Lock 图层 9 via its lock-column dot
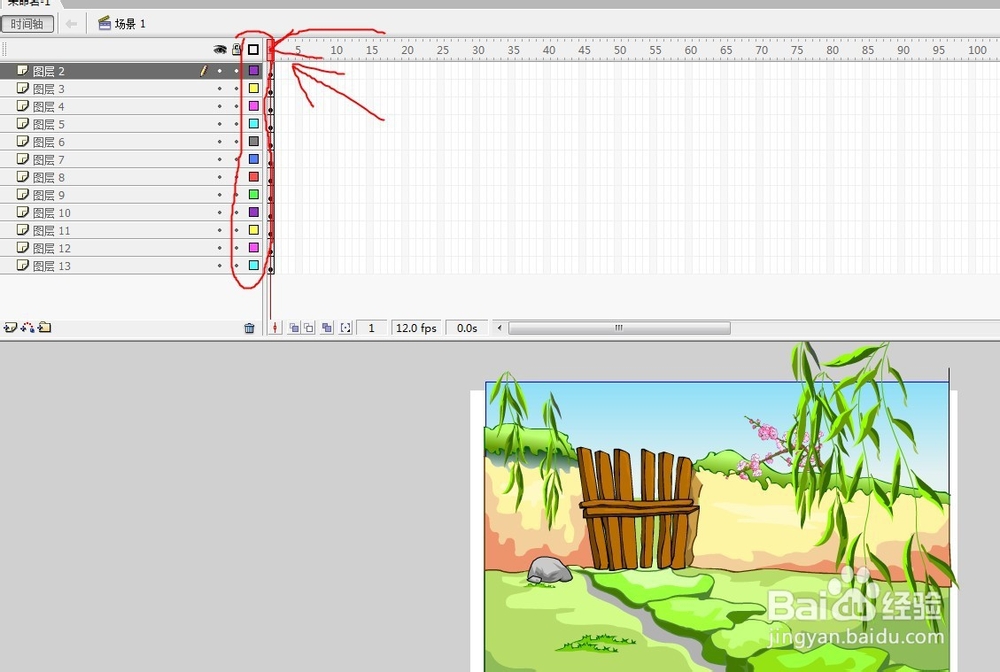 (237, 194)
